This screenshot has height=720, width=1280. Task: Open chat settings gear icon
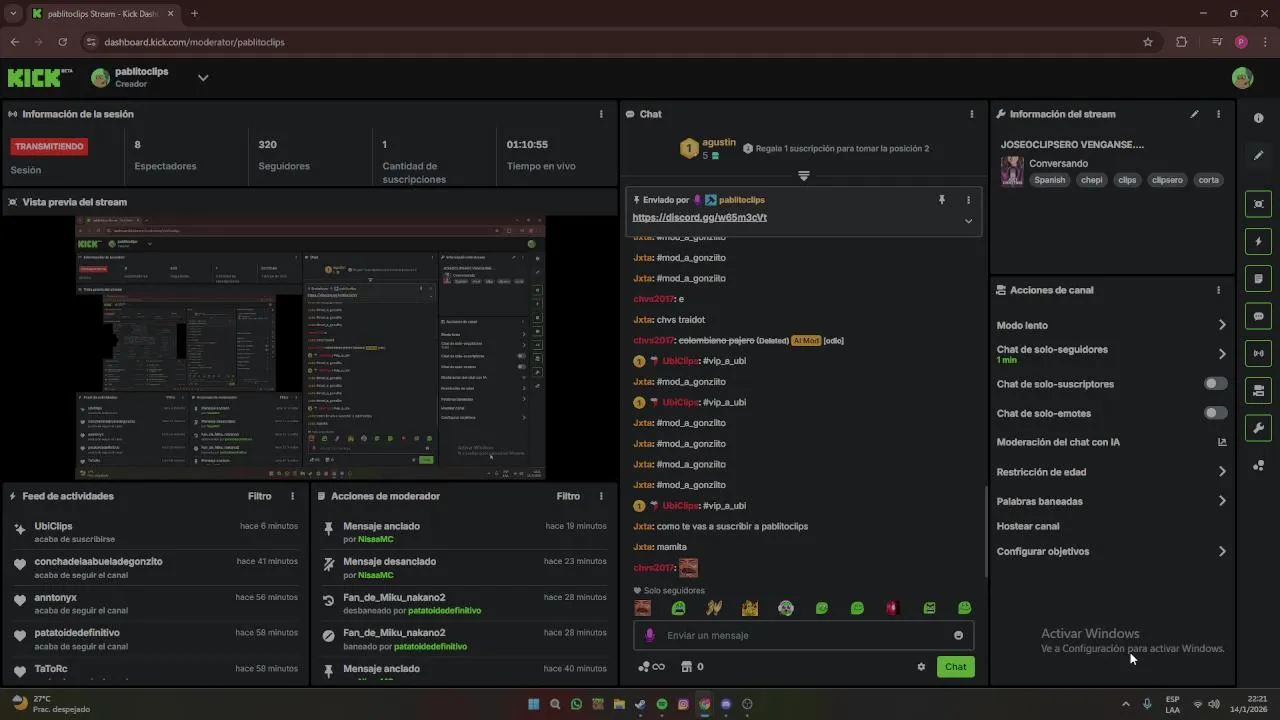pos(921,667)
